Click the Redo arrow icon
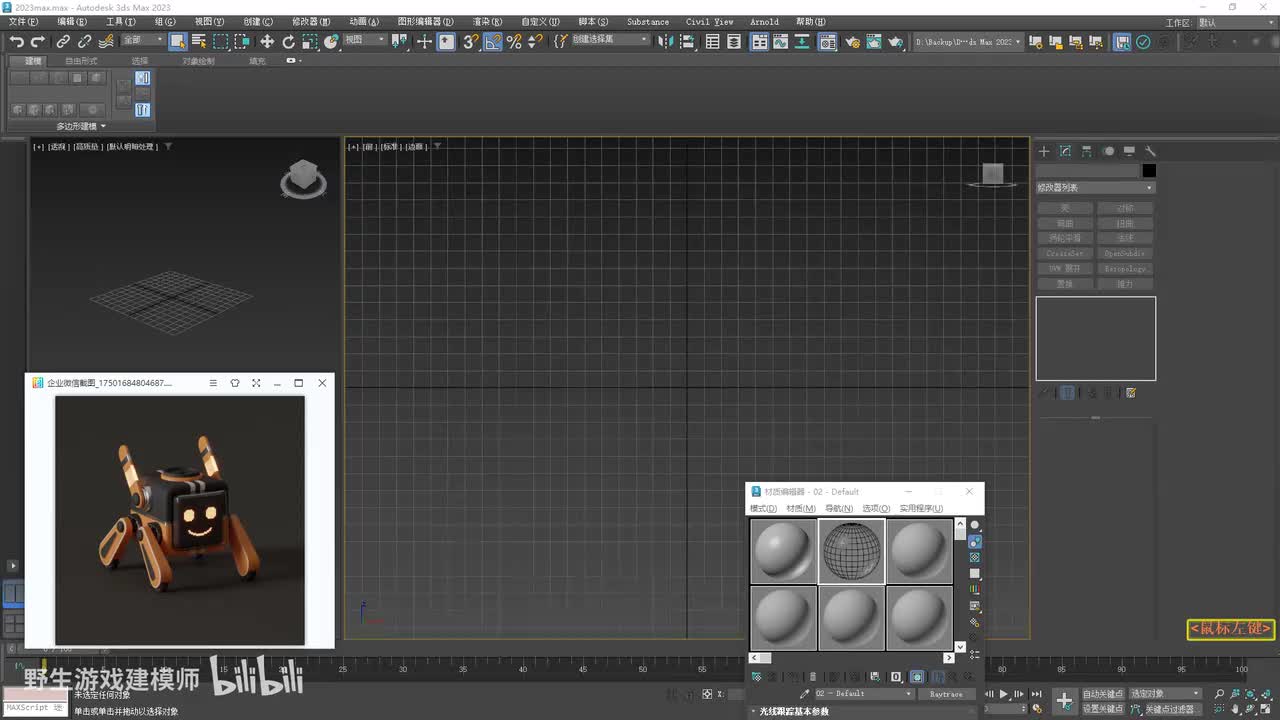This screenshot has width=1280, height=720. click(38, 41)
